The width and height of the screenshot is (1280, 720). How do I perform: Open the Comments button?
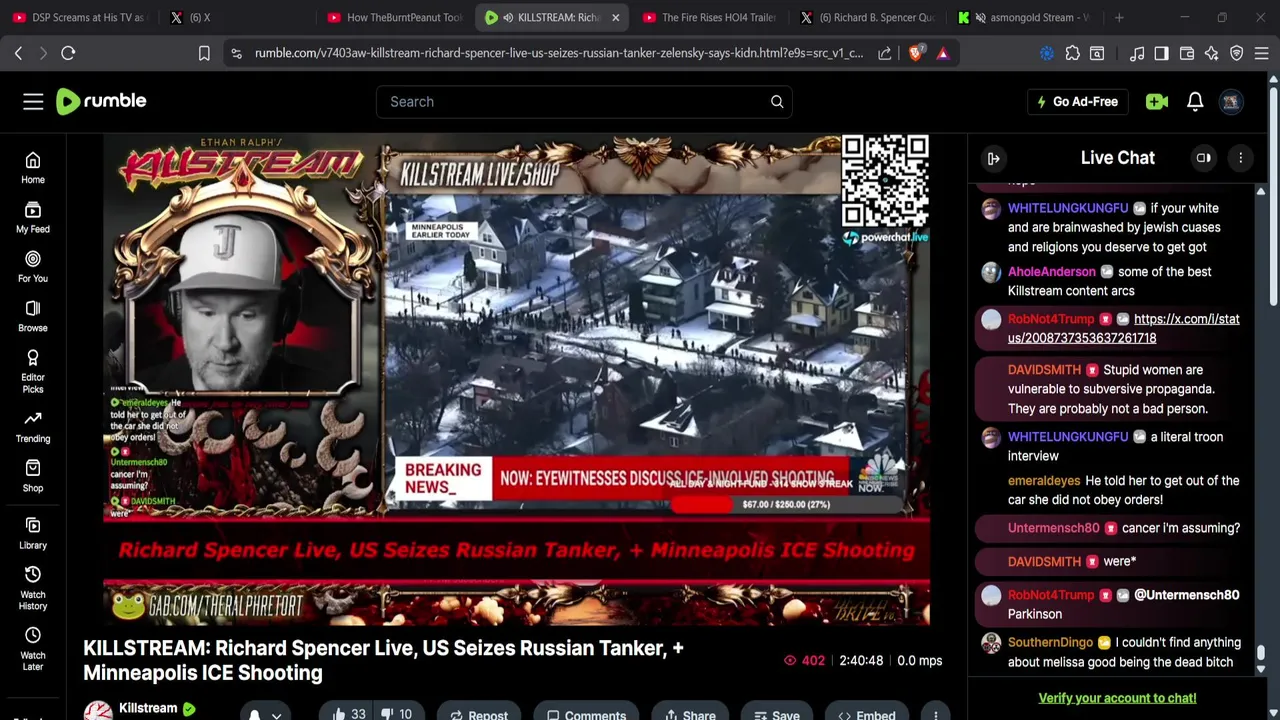(586, 713)
